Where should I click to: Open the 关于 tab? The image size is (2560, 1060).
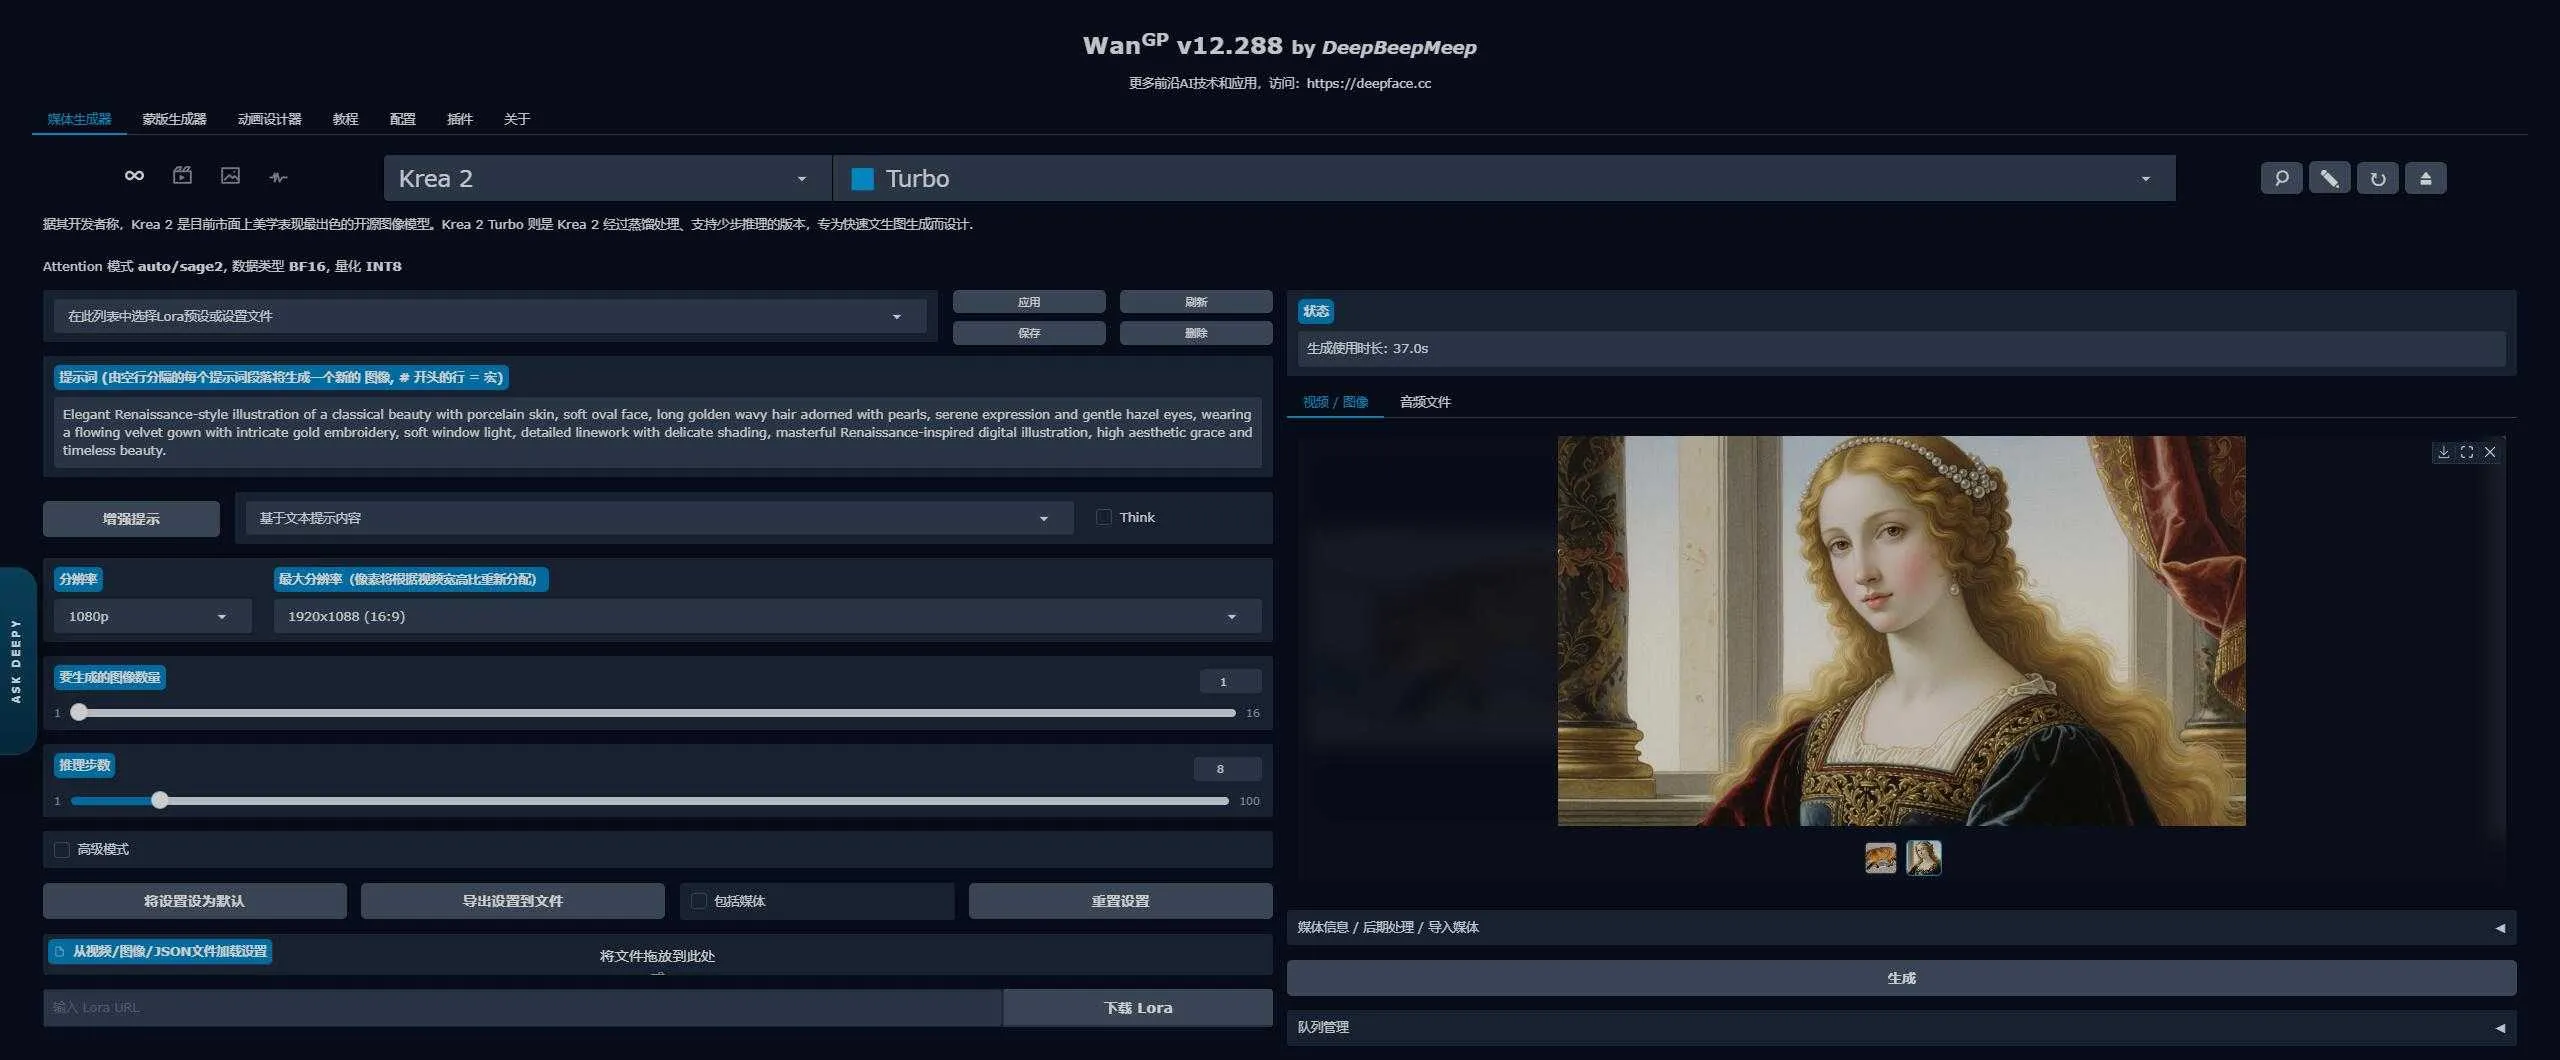(x=516, y=119)
